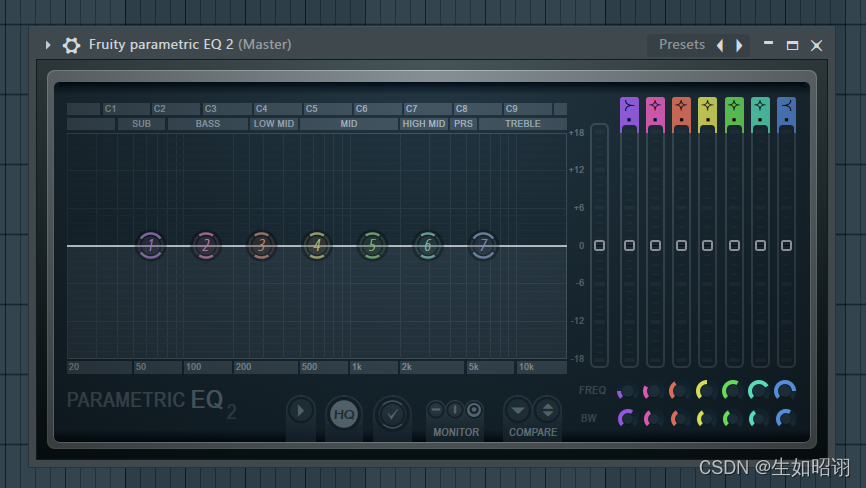Click green FREQ knob for band 5
The height and width of the screenshot is (488, 866).
(x=732, y=390)
